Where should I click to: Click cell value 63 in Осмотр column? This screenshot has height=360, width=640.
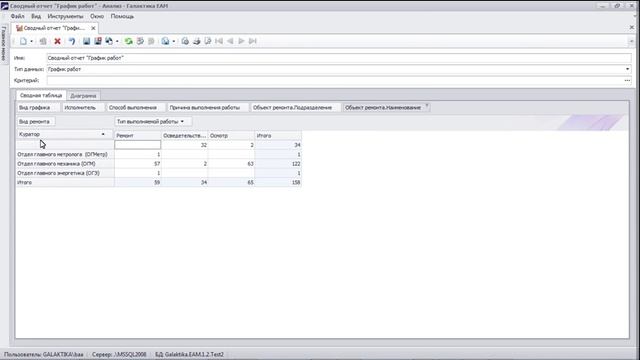click(x=231, y=164)
